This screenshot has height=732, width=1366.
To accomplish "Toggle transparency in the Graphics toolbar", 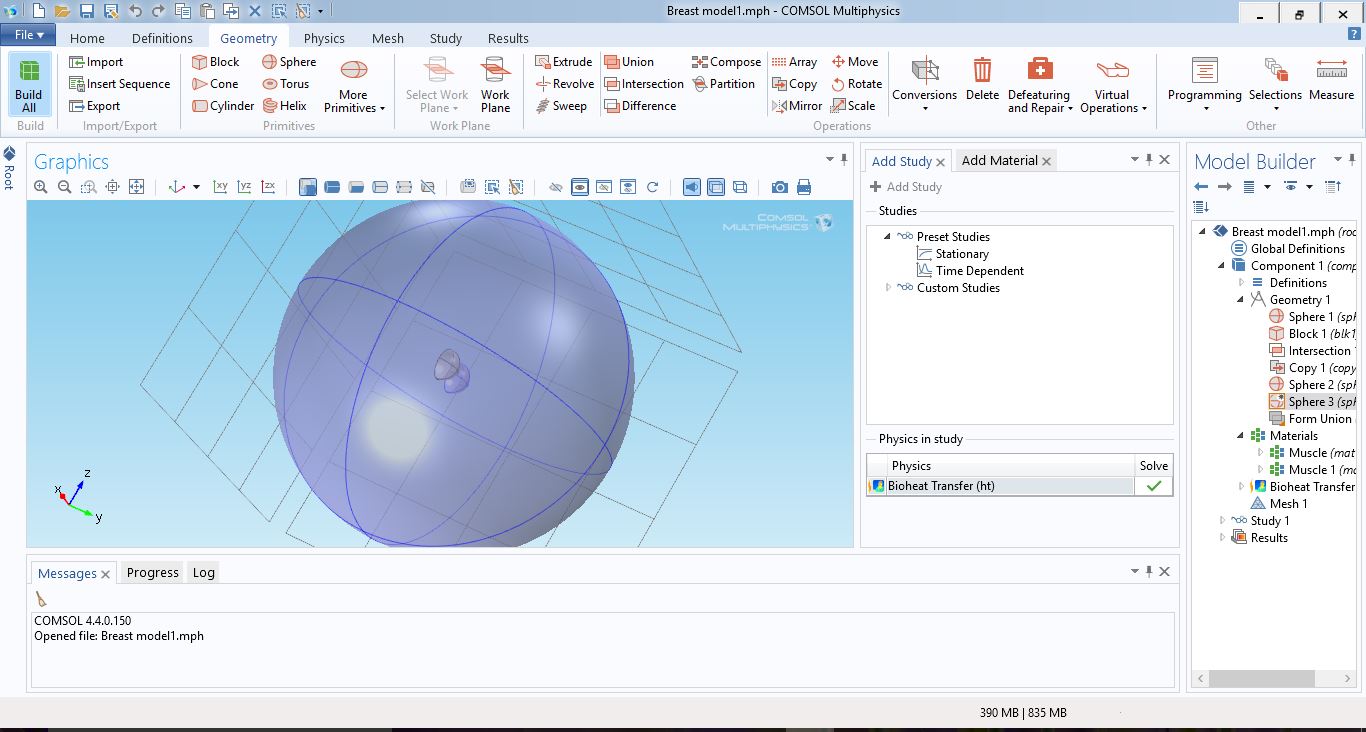I will click(x=716, y=187).
